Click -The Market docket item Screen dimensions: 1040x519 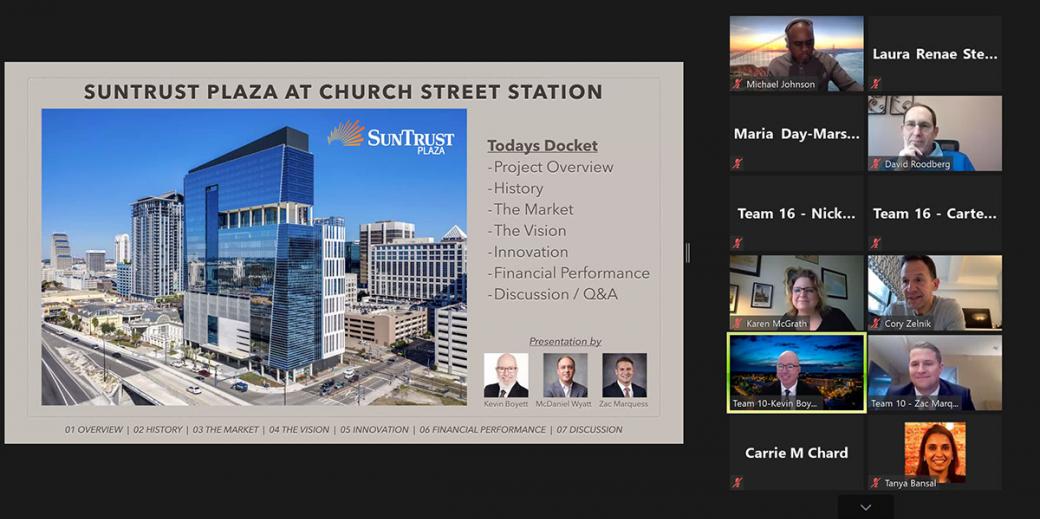click(x=531, y=209)
